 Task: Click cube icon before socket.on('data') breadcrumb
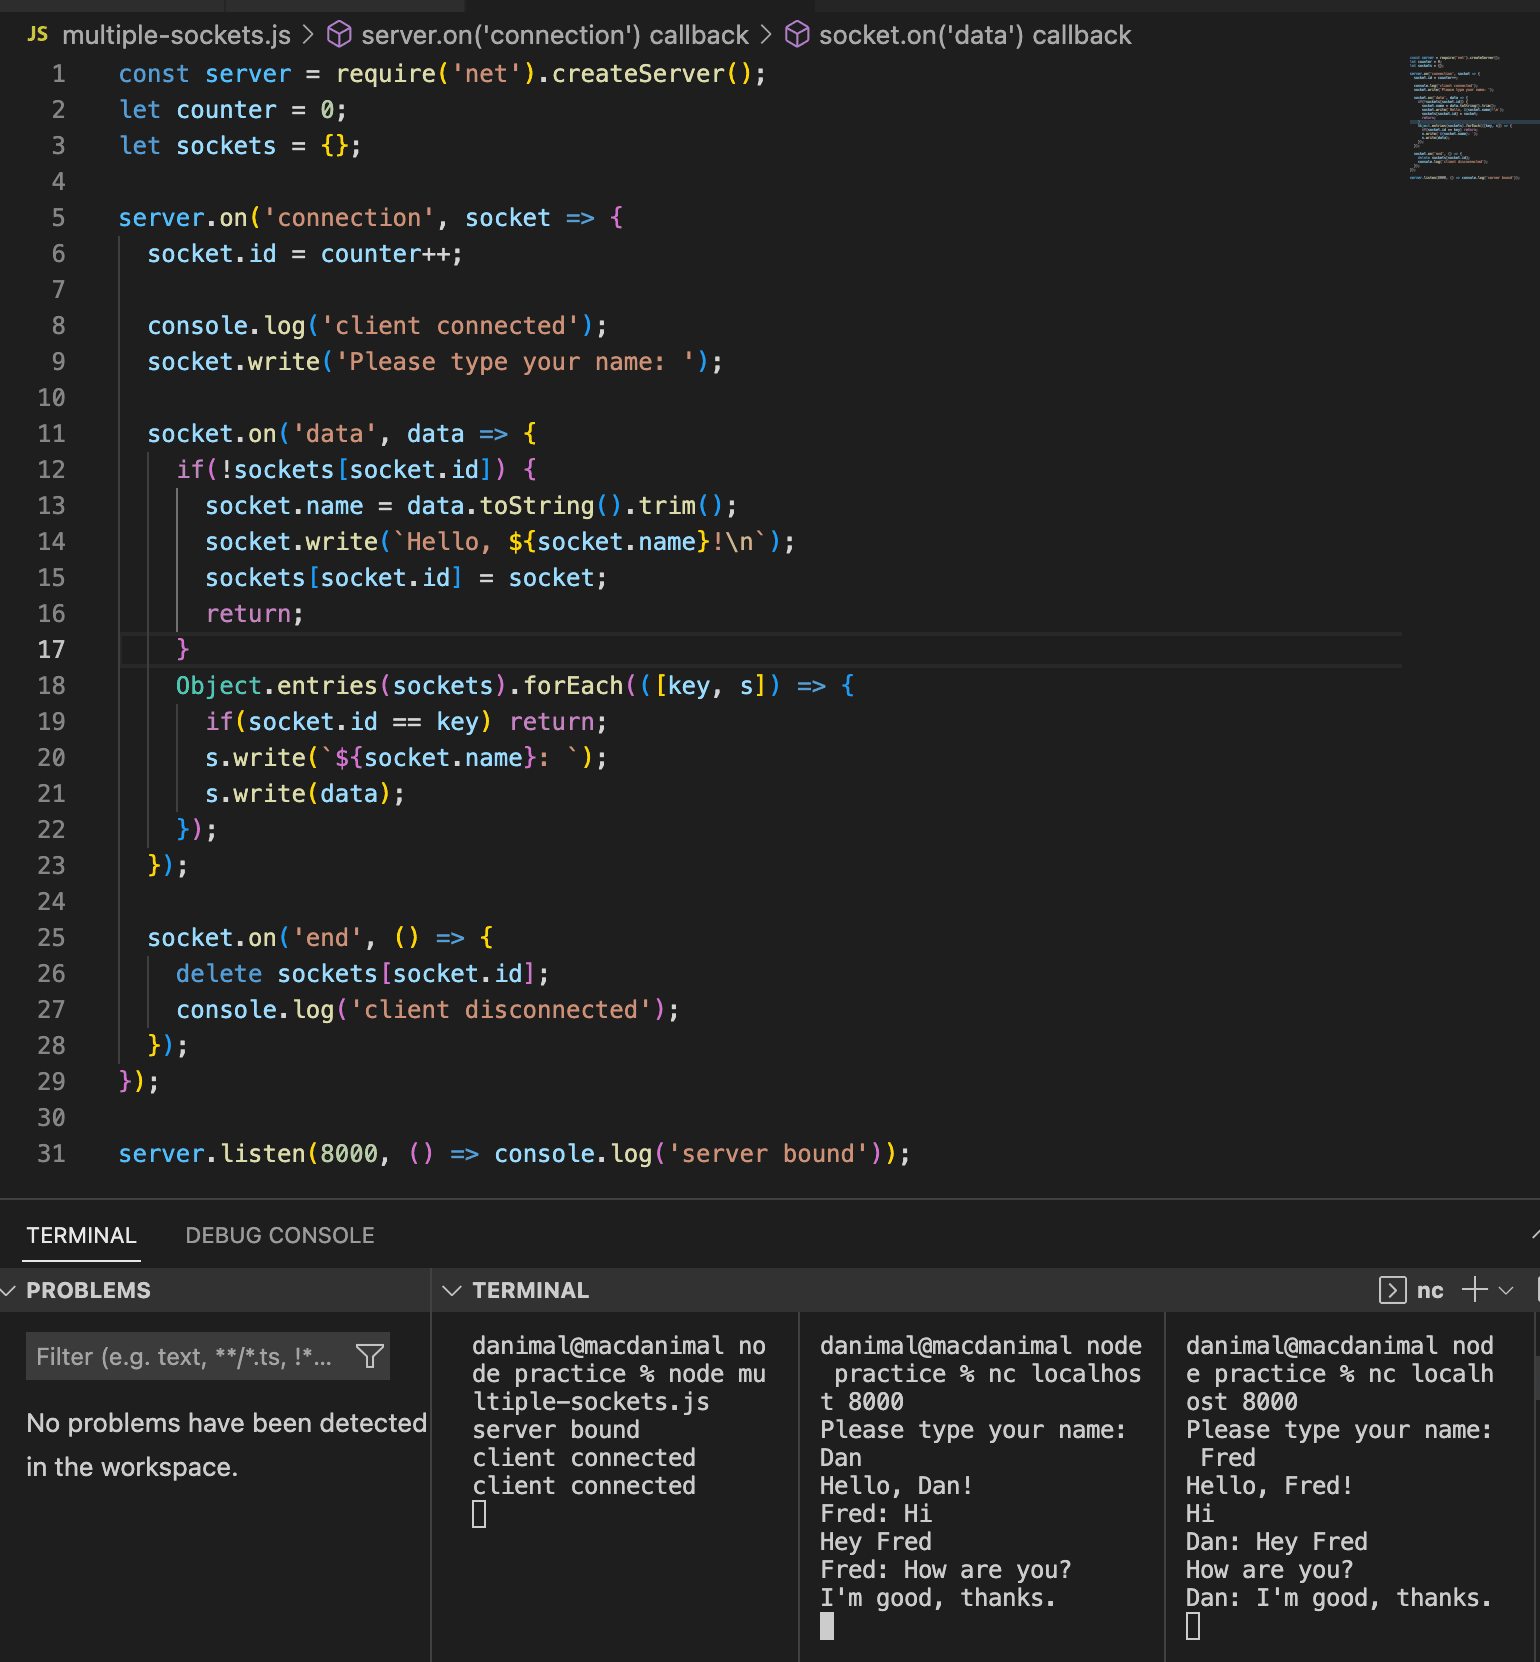pos(797,35)
